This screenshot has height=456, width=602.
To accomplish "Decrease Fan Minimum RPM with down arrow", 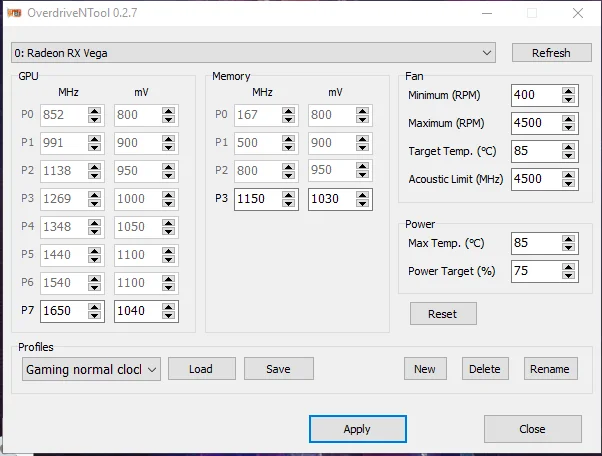I will pos(569,100).
